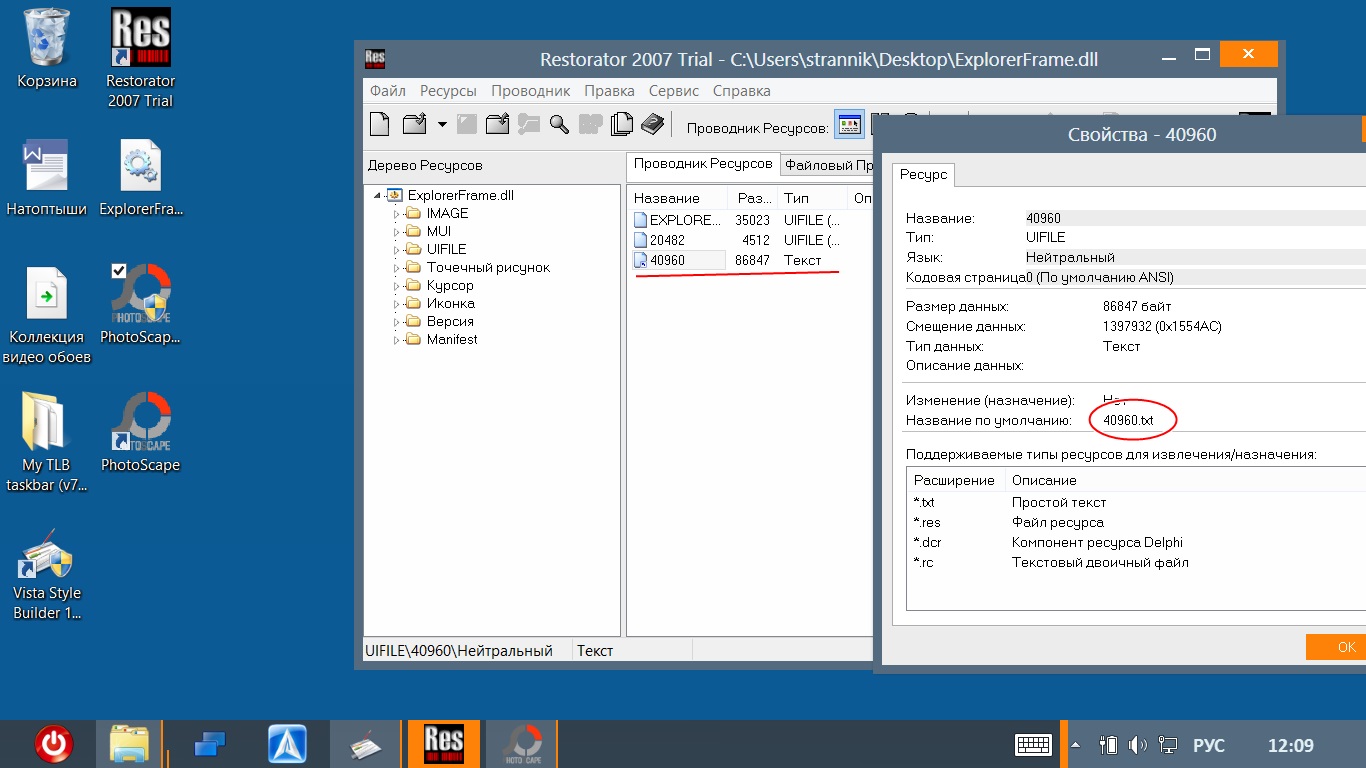Expand the UIFILE folder in tree

[x=396, y=250]
